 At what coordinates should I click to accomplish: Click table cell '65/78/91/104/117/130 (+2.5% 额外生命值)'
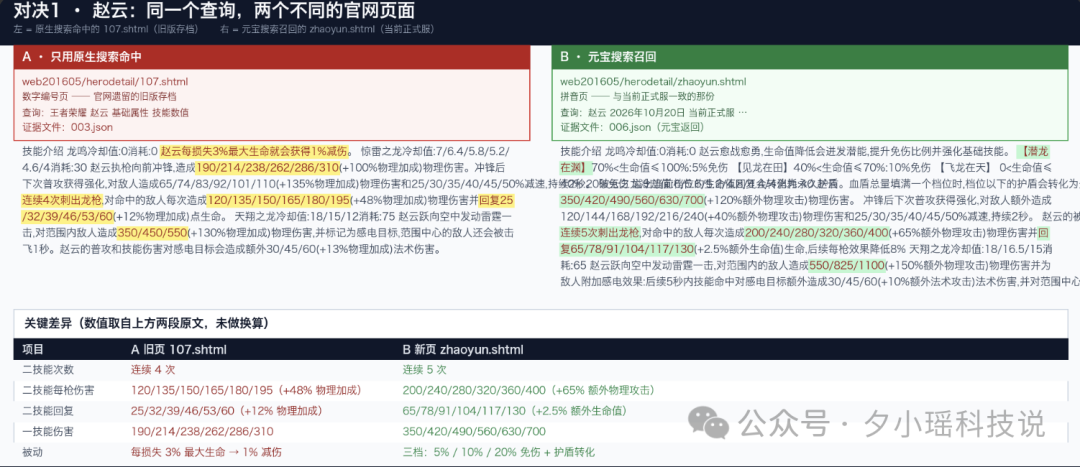pos(515,411)
